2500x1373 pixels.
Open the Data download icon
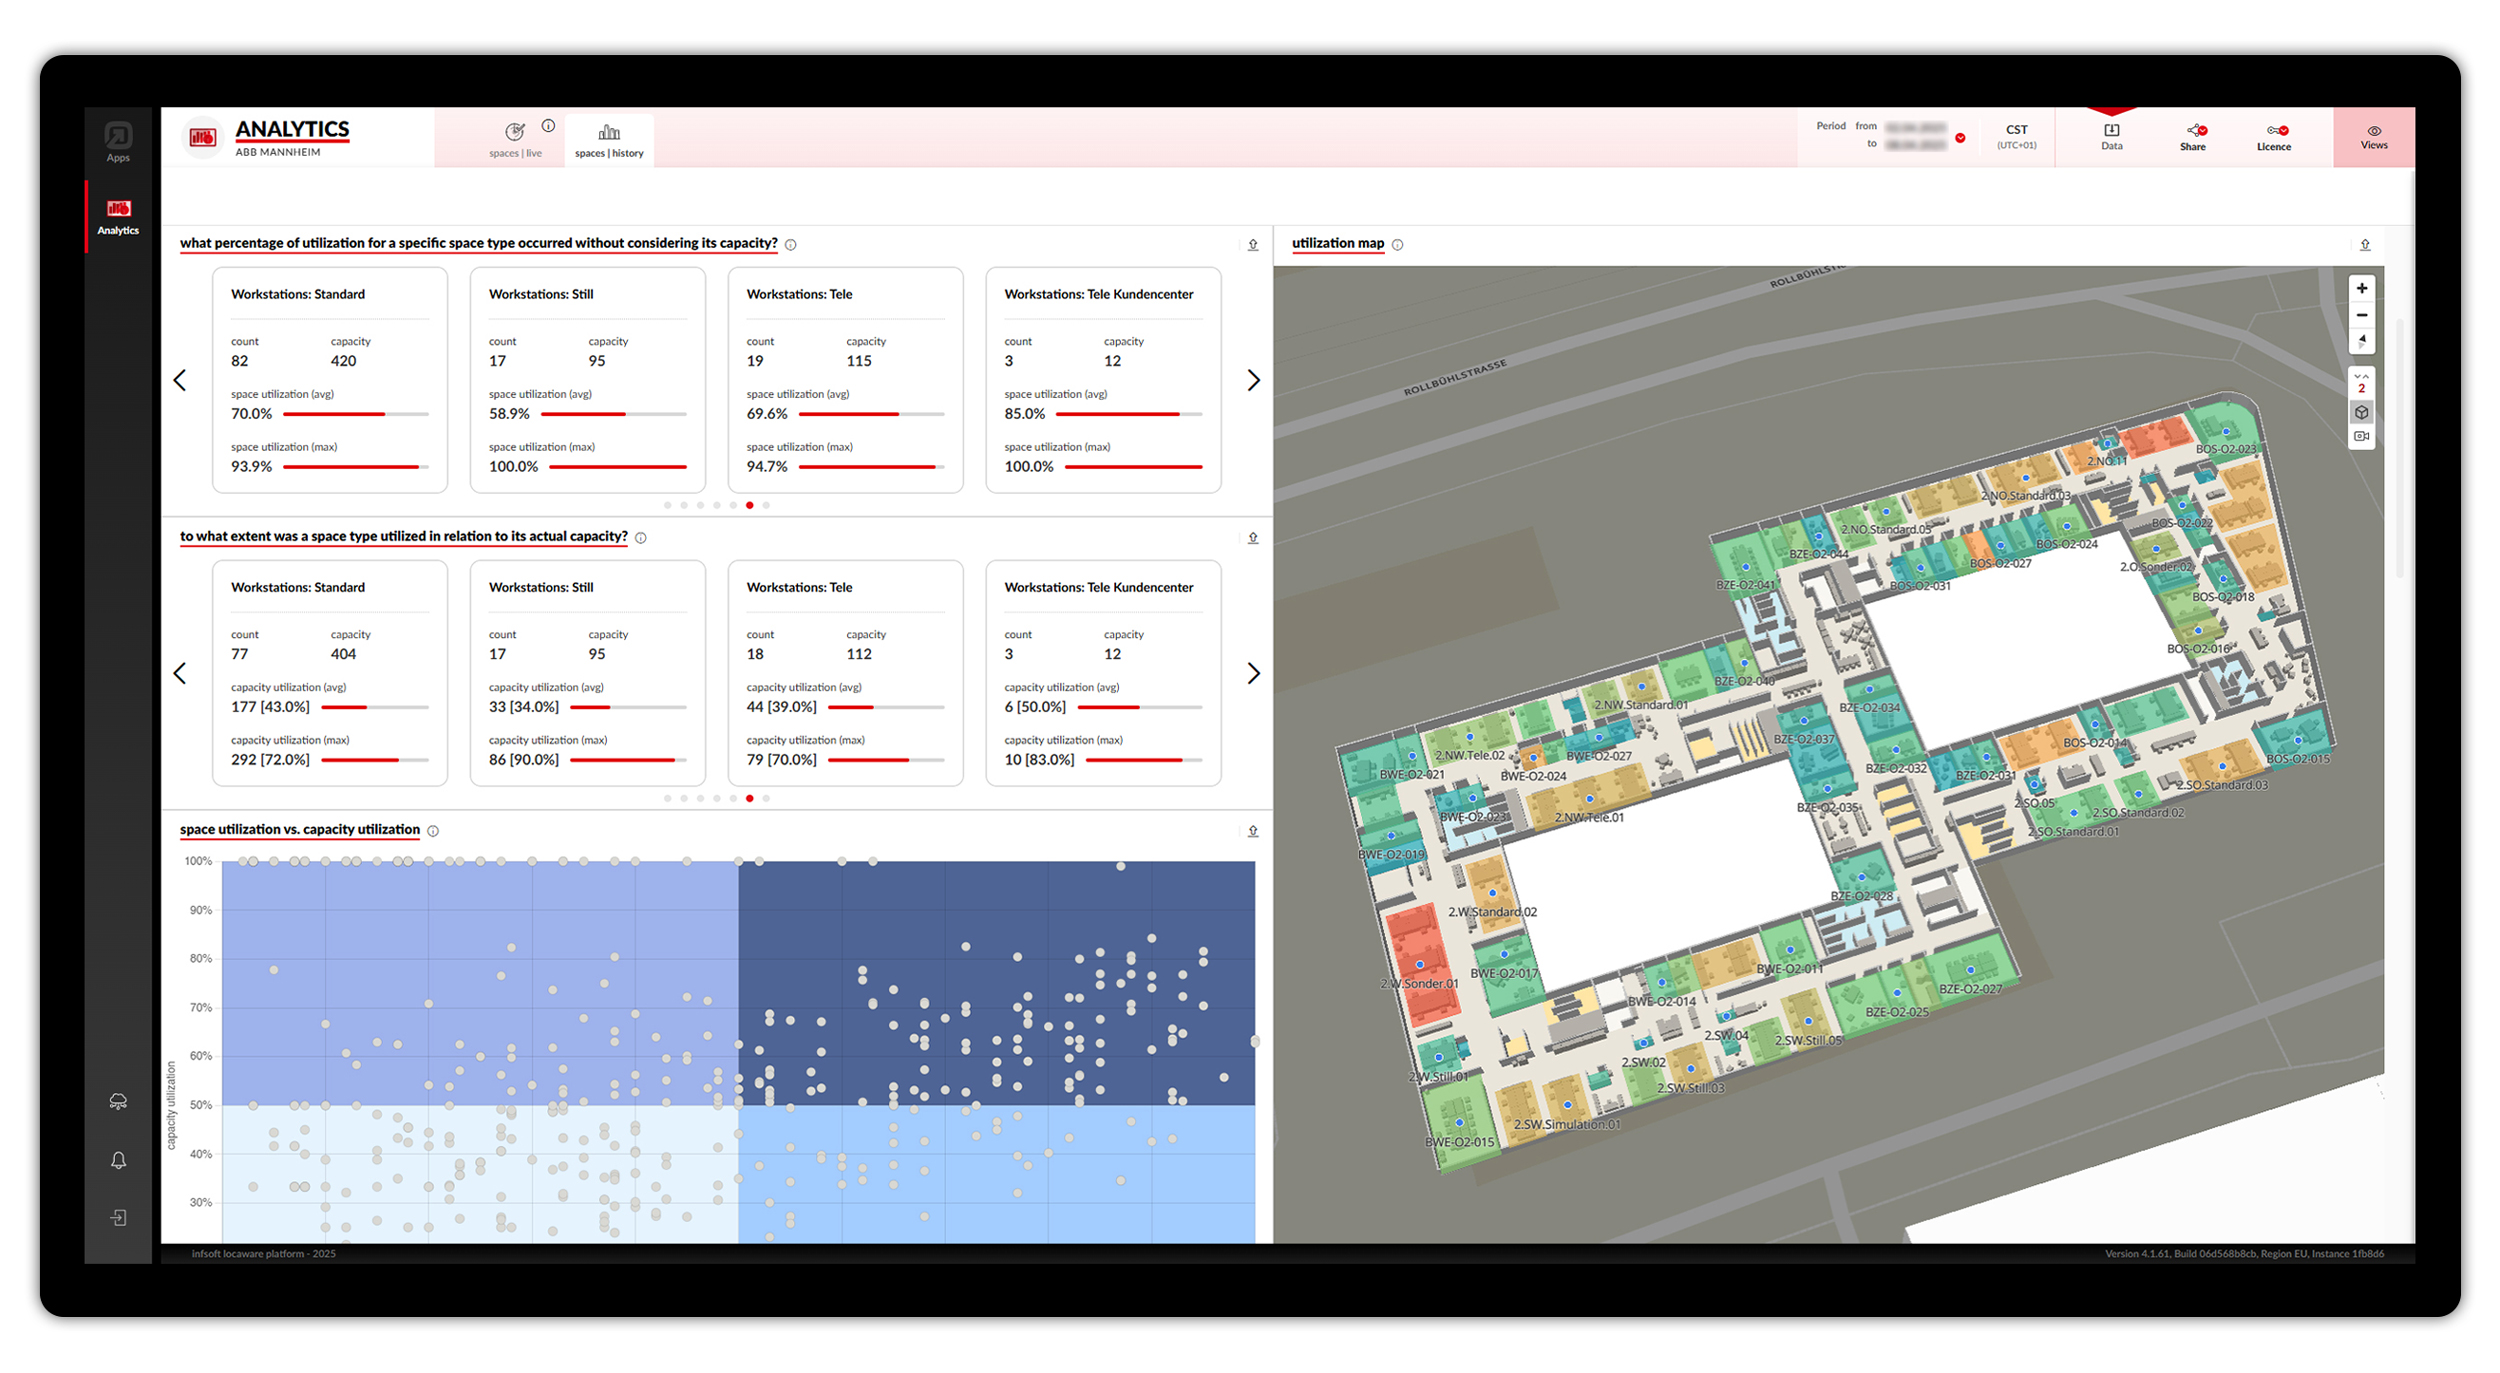pos(2111,137)
